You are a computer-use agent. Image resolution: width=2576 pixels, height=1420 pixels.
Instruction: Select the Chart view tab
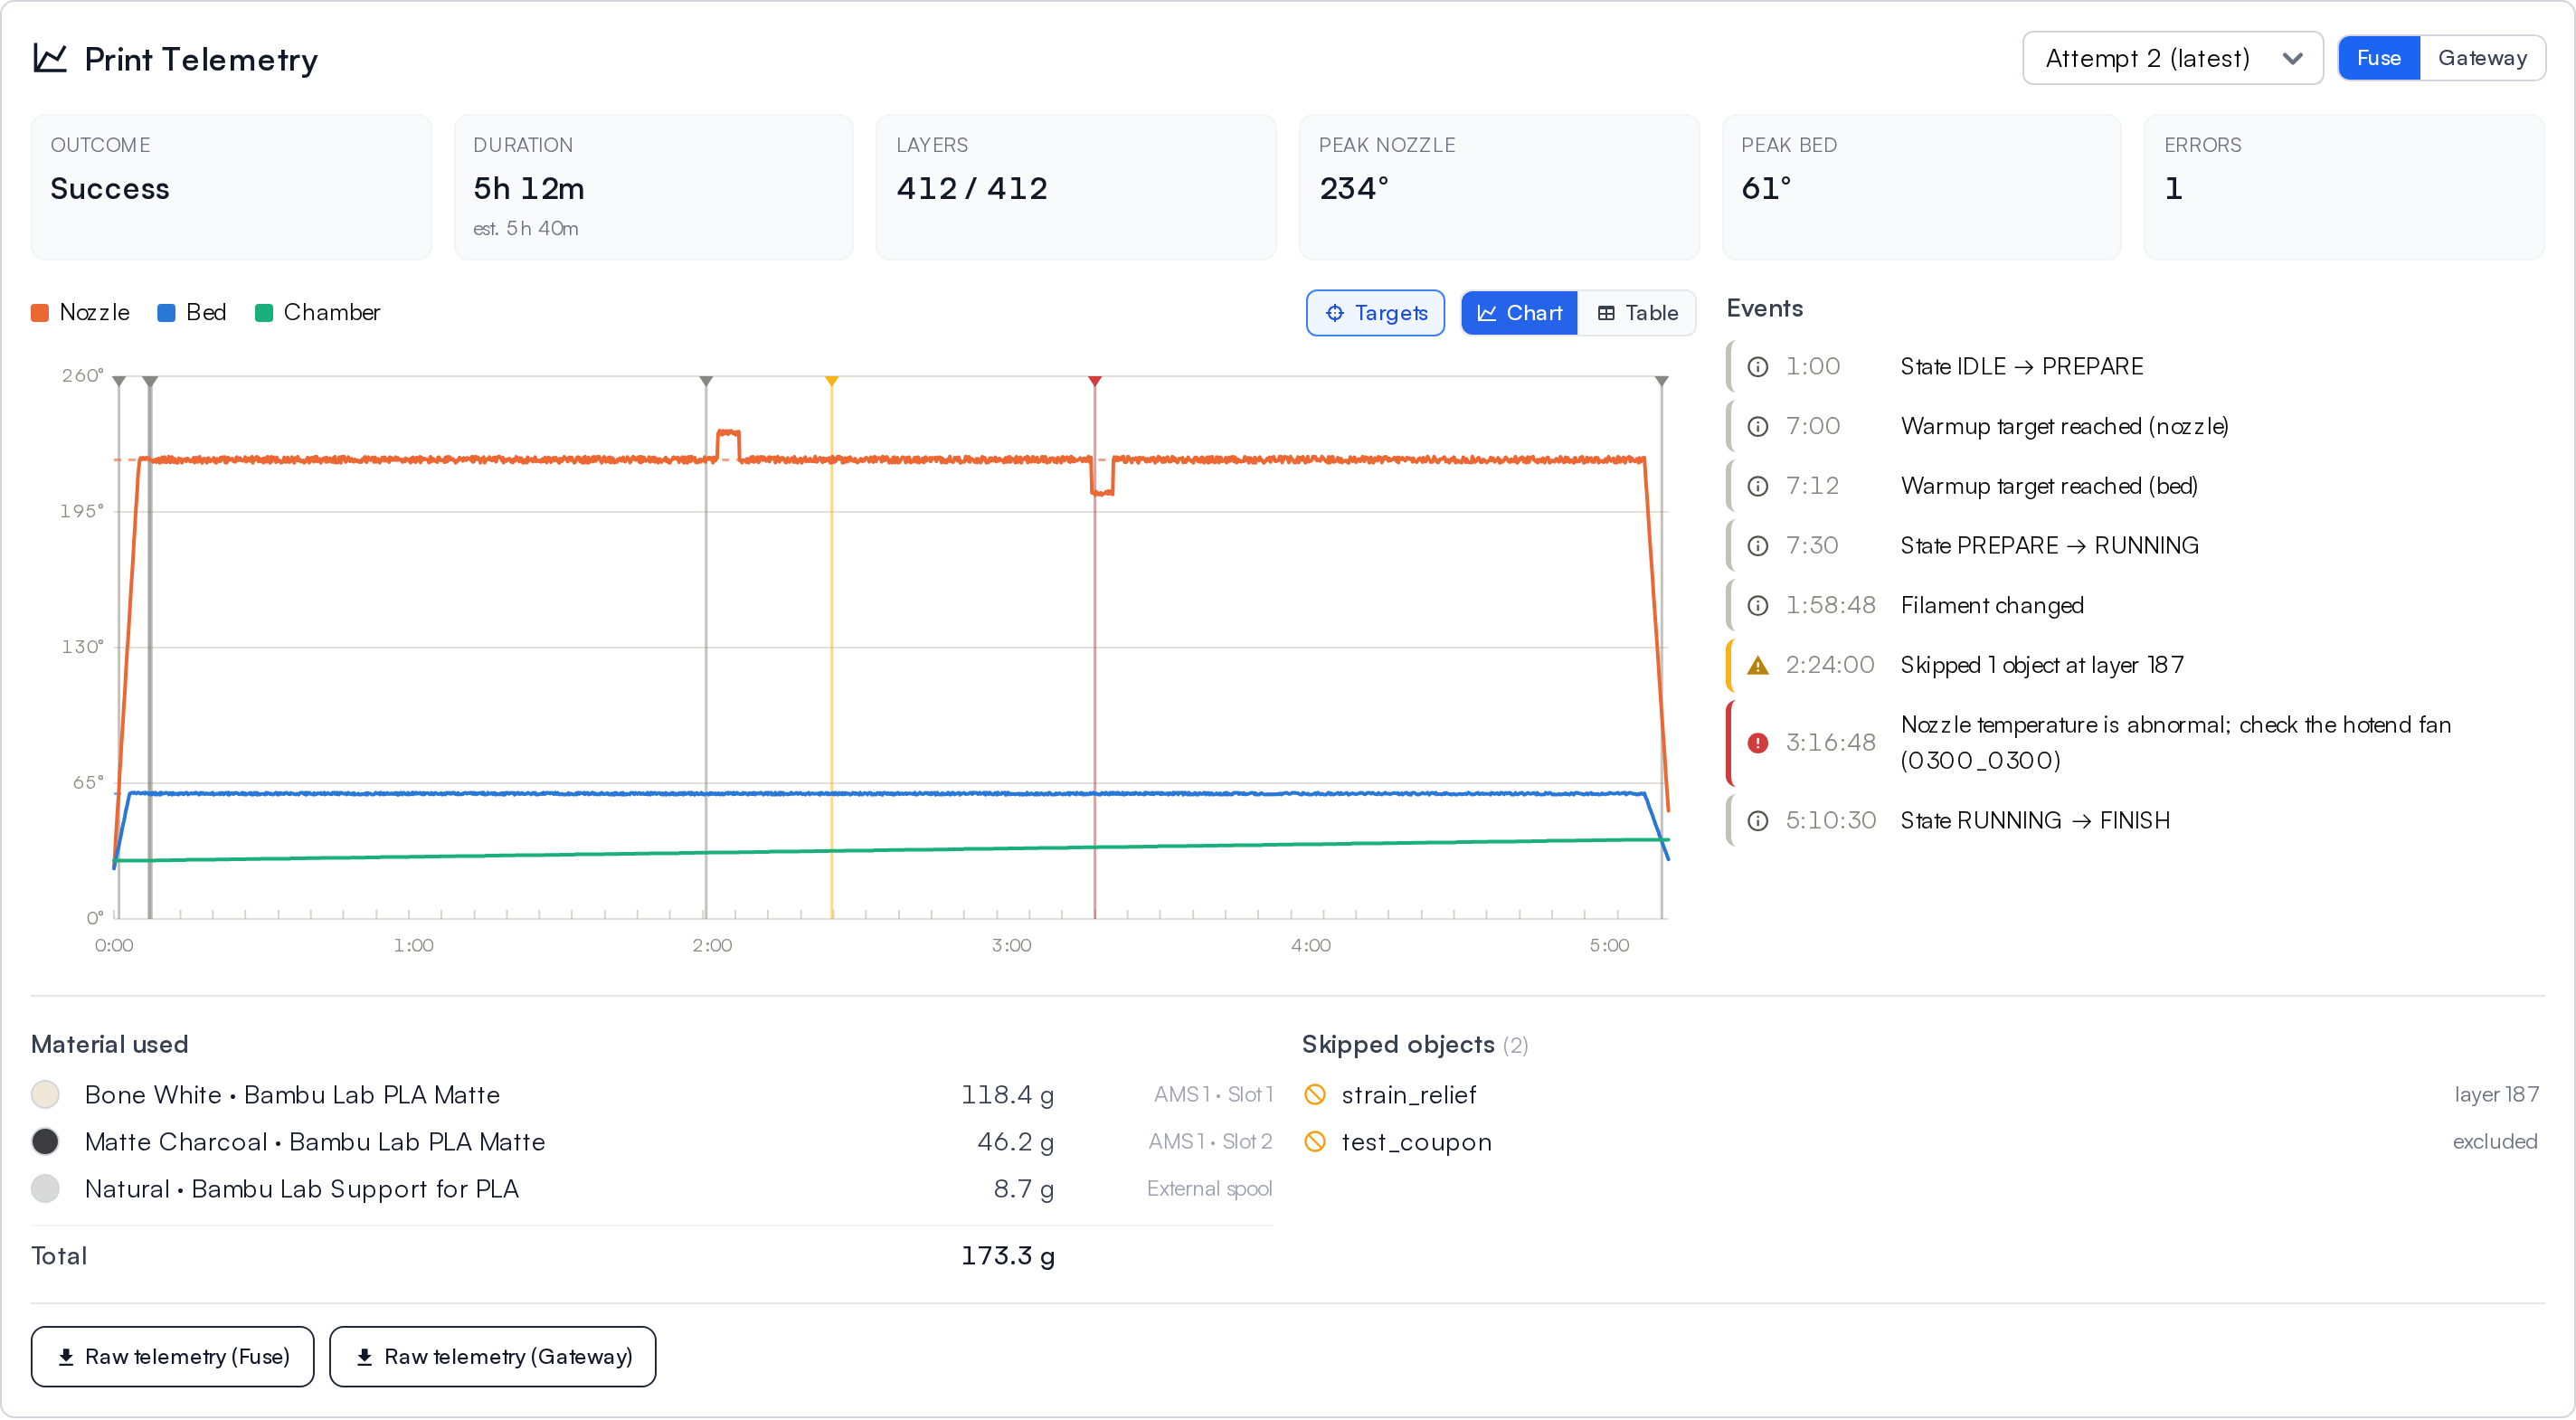click(1518, 313)
